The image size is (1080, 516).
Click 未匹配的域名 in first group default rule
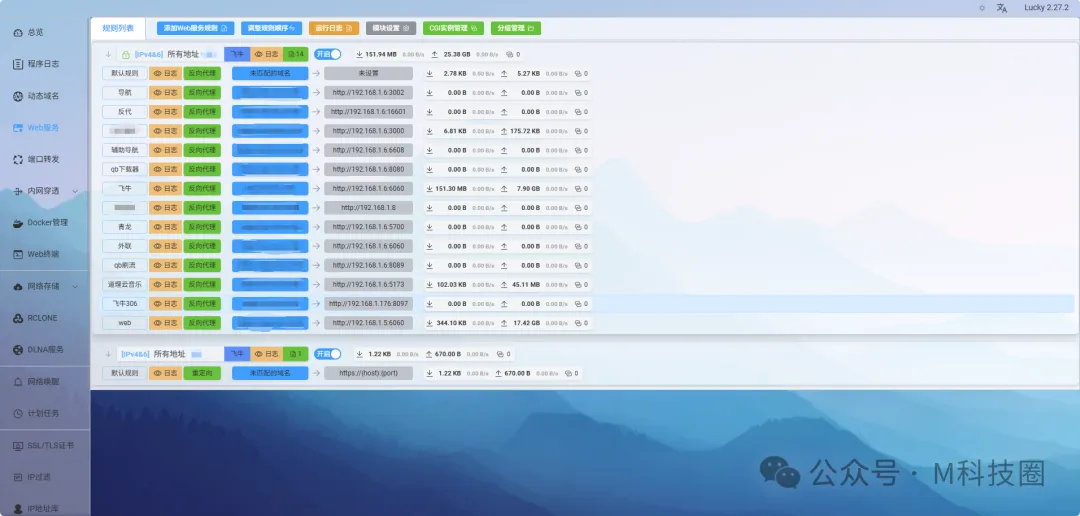click(270, 73)
